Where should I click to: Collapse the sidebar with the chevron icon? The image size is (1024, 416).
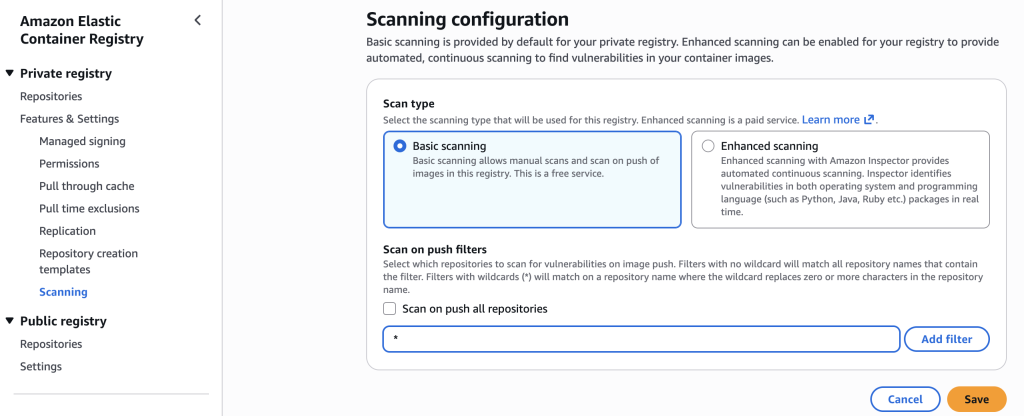click(x=198, y=21)
